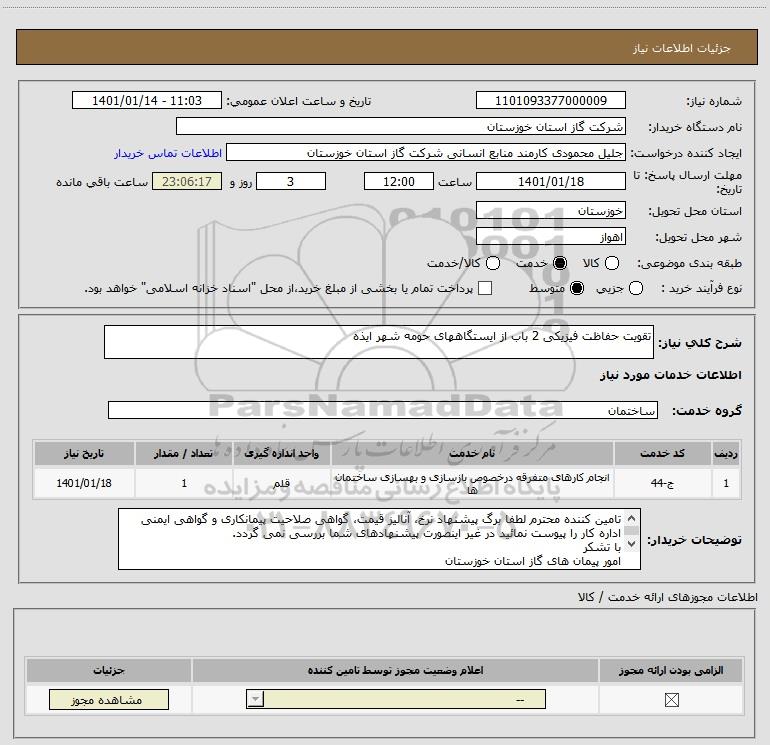This screenshot has width=770, height=745.
Task: Click the buyer organization name field
Action: (401, 127)
